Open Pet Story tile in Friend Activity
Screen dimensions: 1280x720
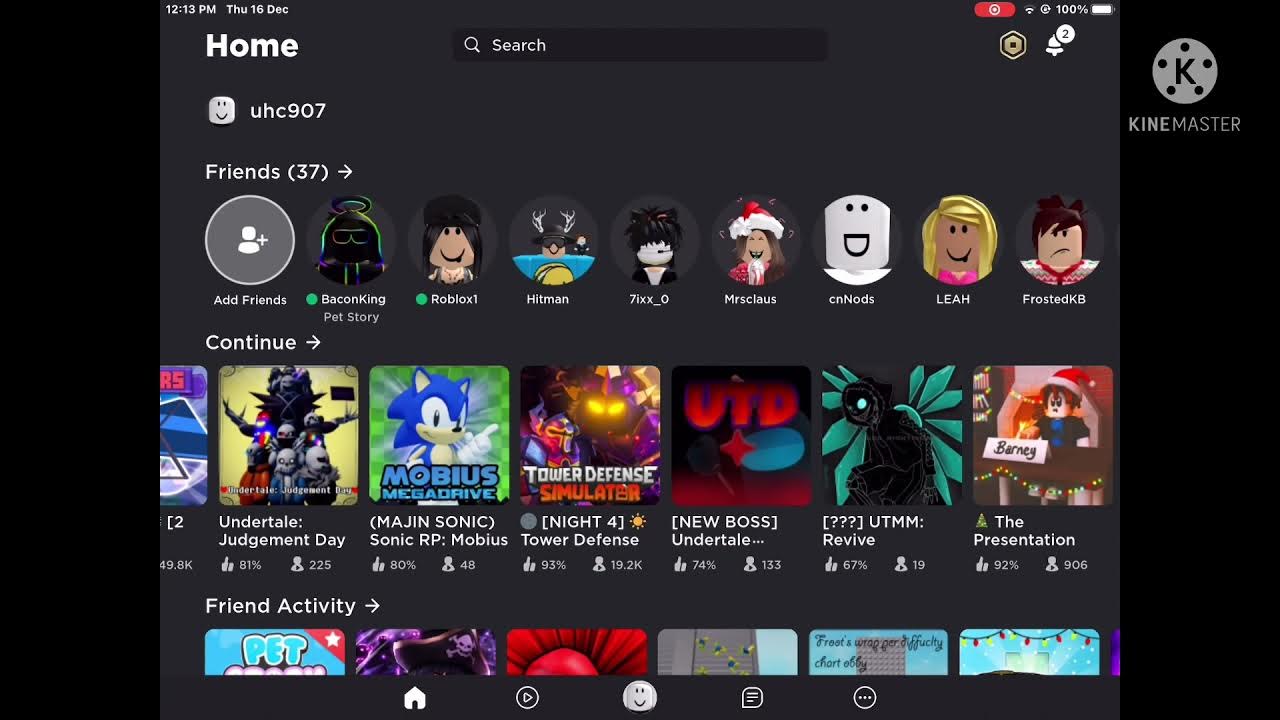[x=275, y=652]
